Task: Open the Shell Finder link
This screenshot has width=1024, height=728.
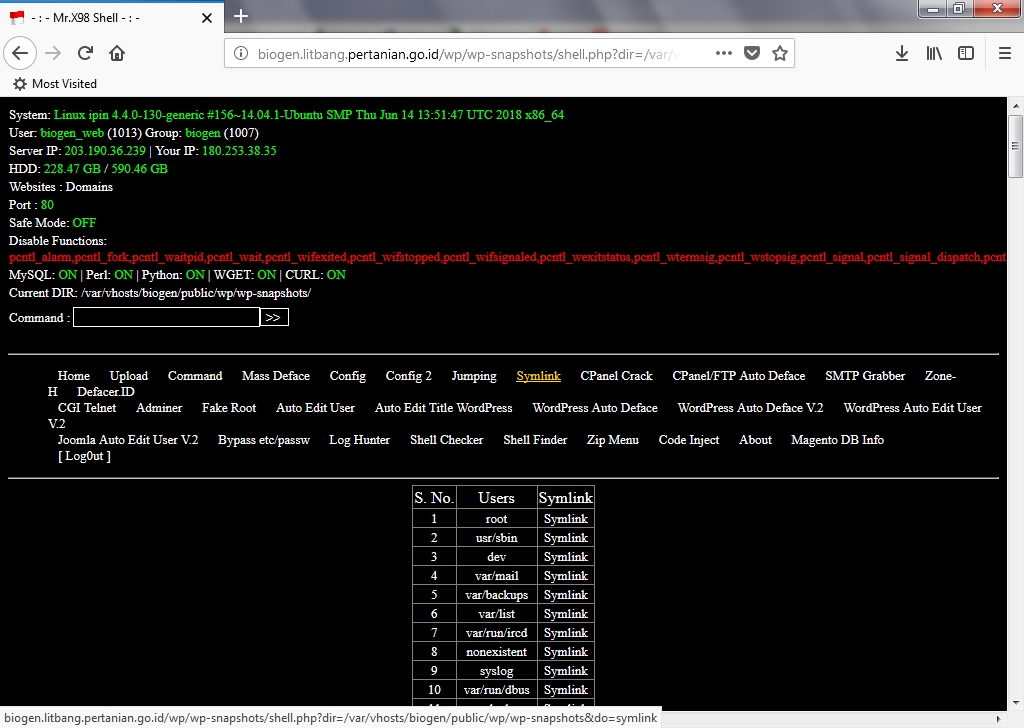Action: (x=535, y=440)
